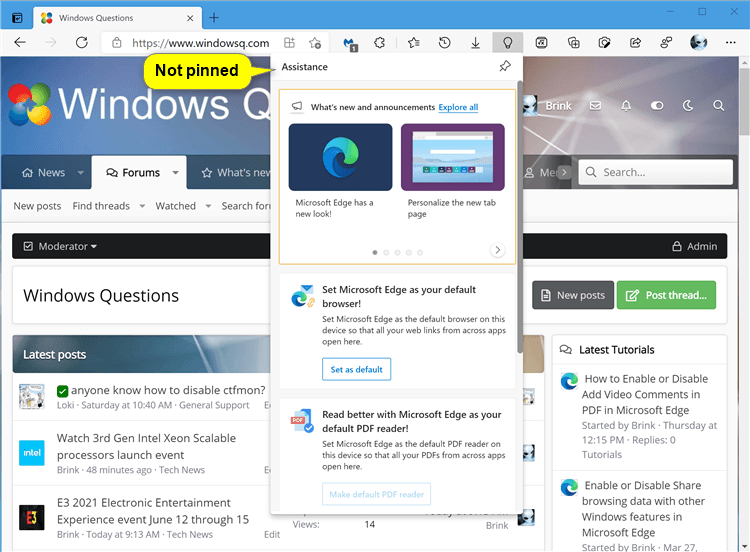This screenshot has height=552, width=750.
Task: Expand the navigation overflow arrow near Members
Action: click(564, 172)
